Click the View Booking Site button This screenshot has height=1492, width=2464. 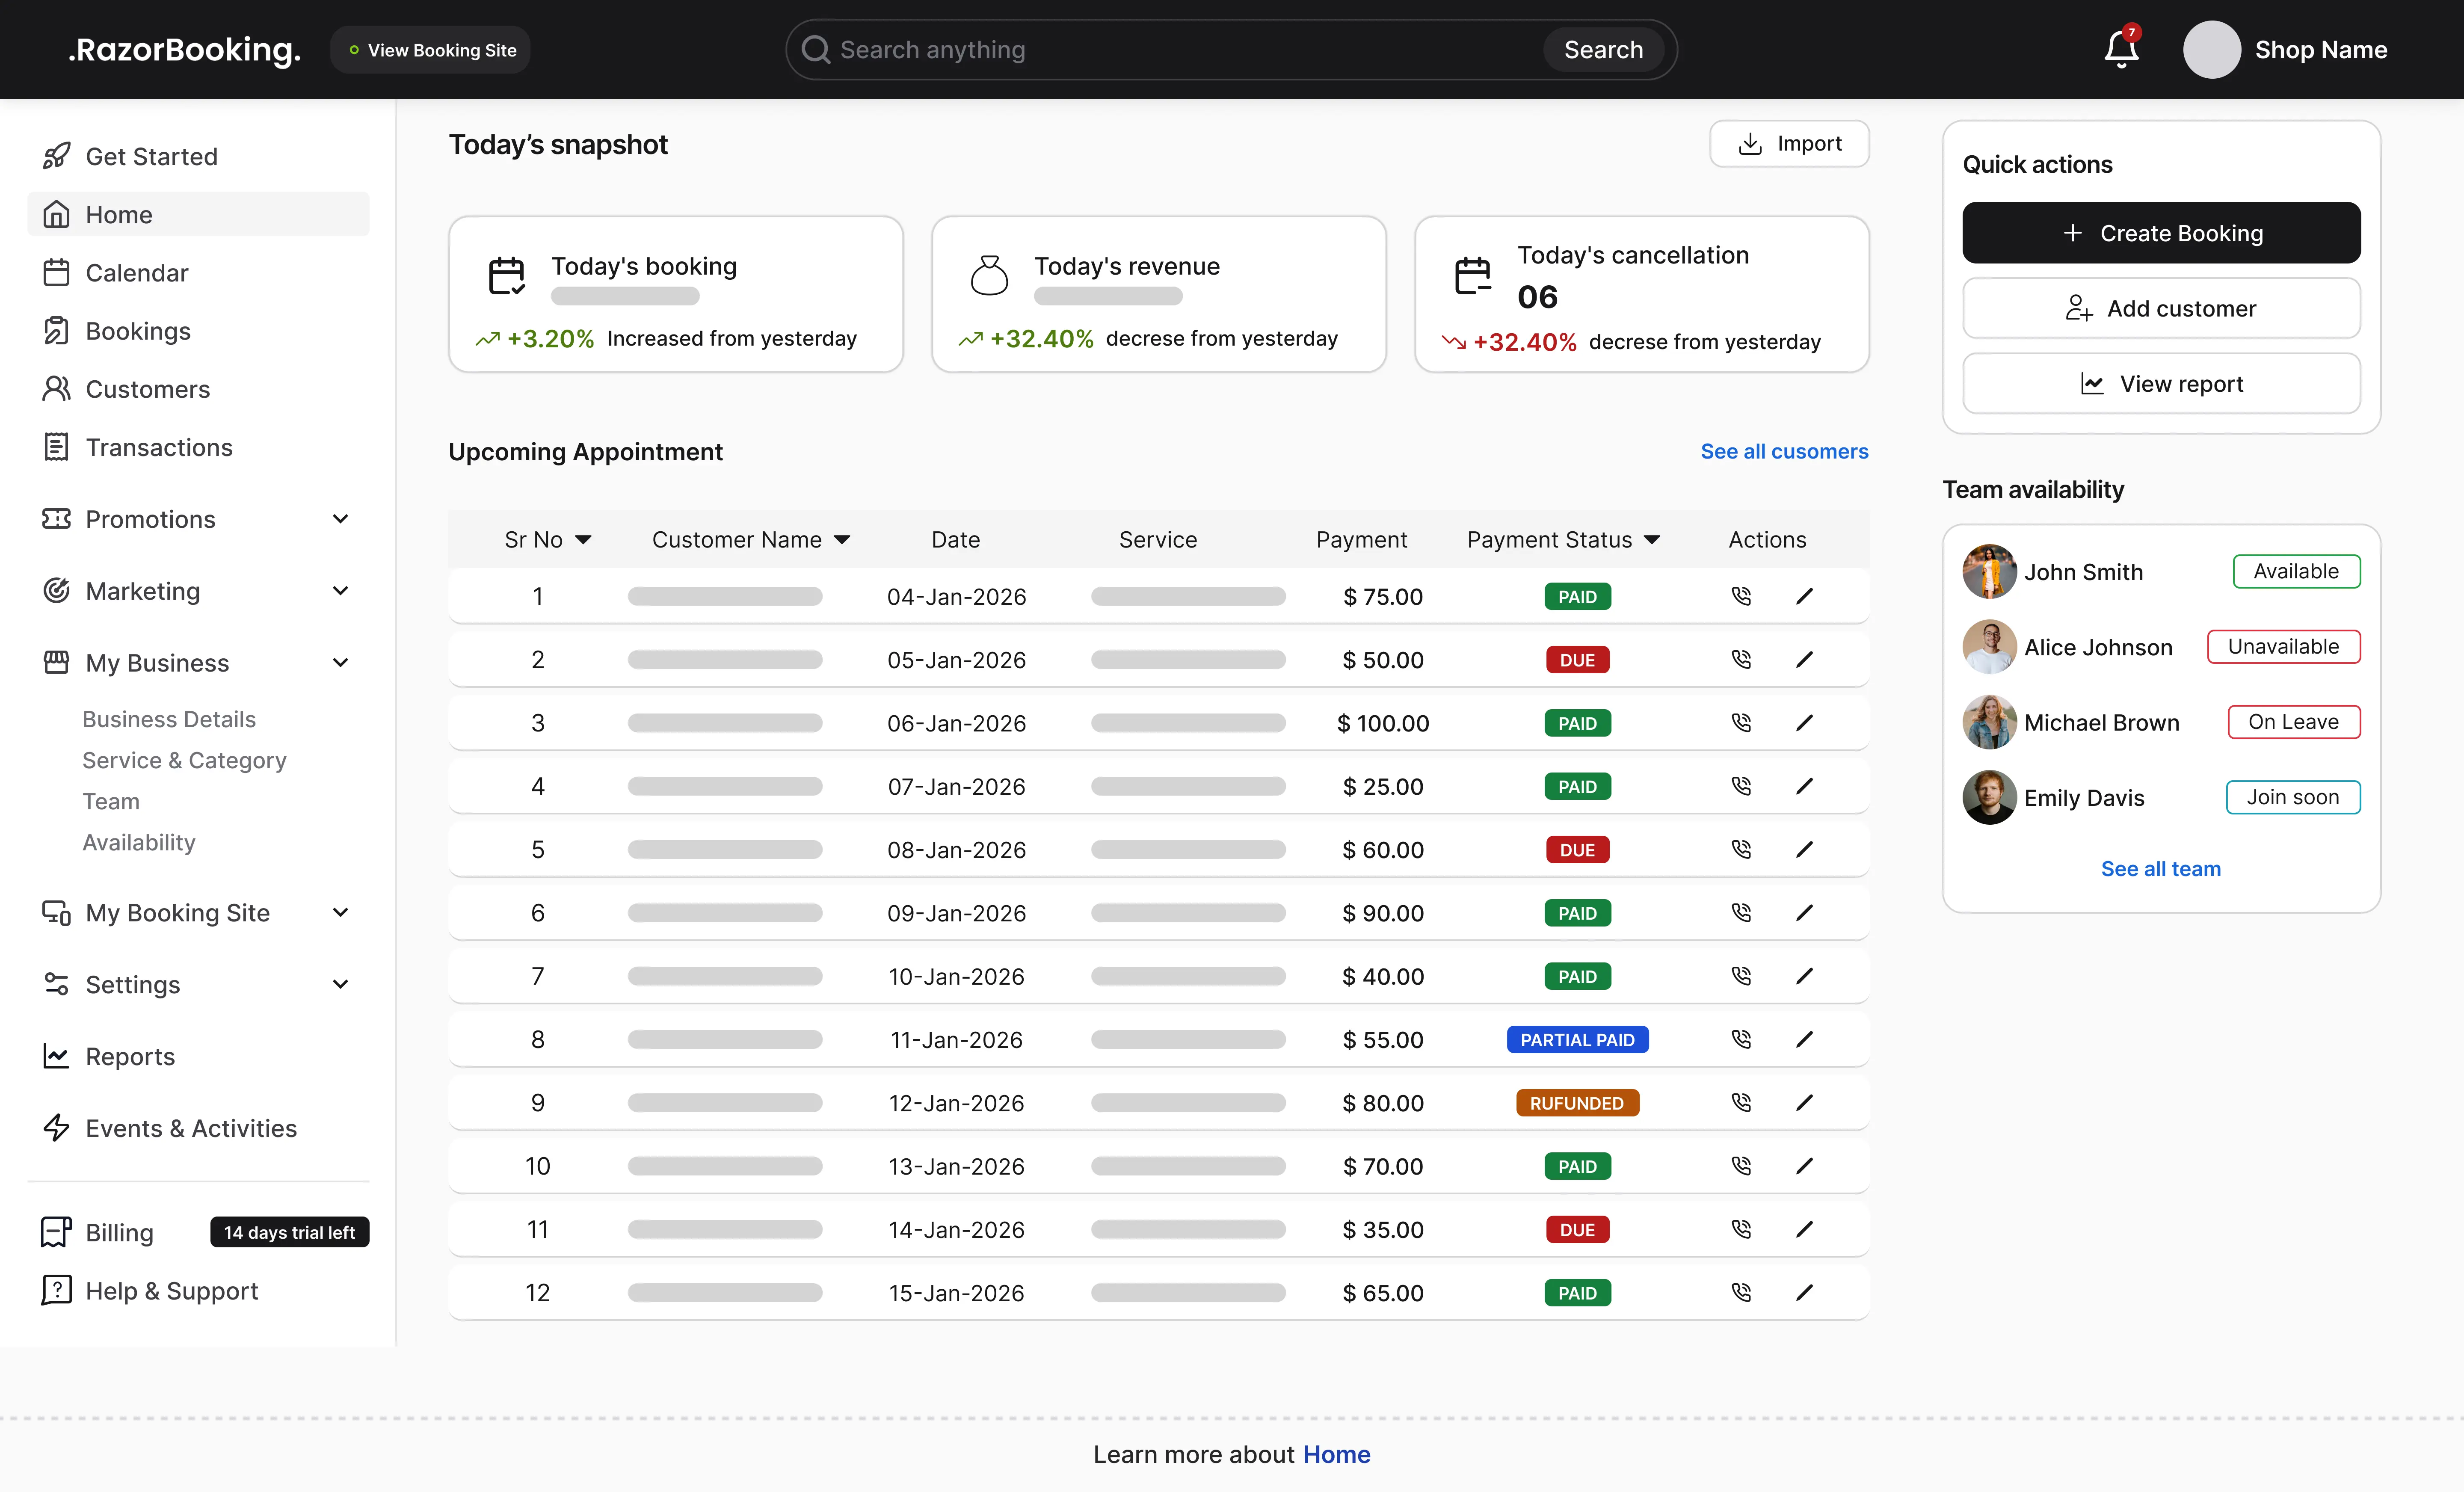430,50
